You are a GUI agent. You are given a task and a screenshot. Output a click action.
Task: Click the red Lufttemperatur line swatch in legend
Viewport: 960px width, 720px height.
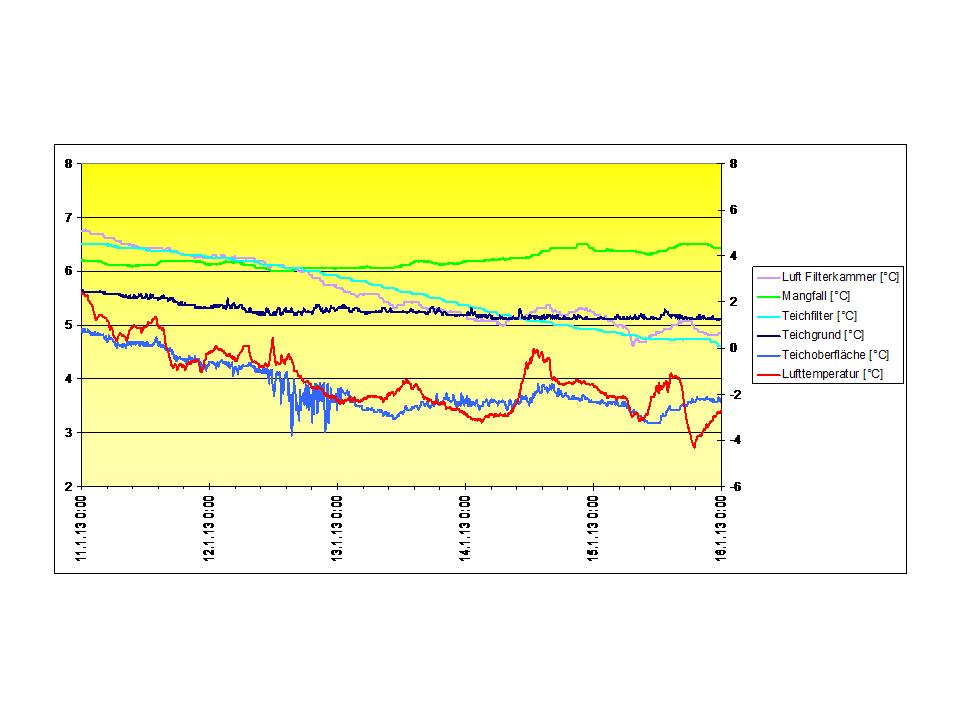point(768,374)
